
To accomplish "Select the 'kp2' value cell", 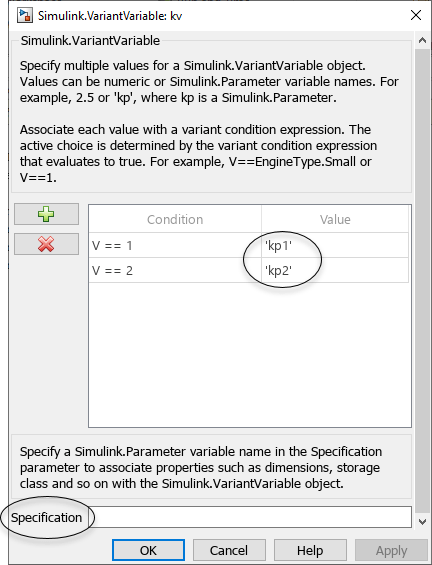I will coord(335,270).
